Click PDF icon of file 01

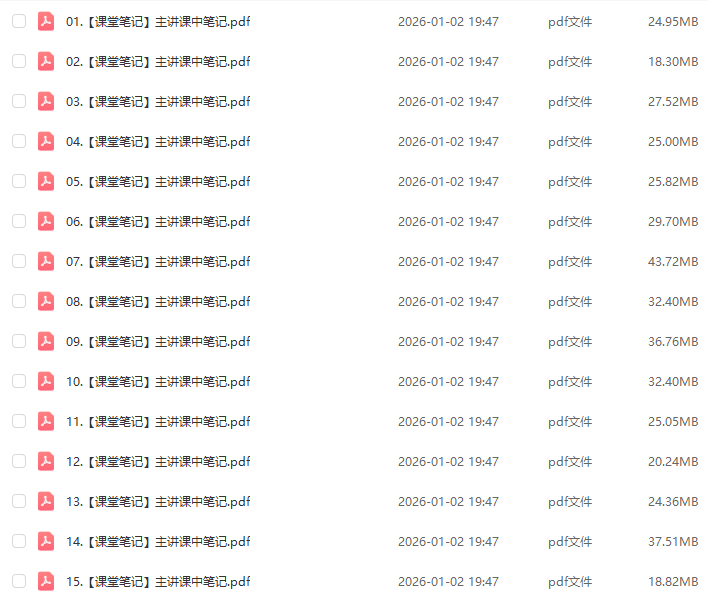(x=46, y=21)
